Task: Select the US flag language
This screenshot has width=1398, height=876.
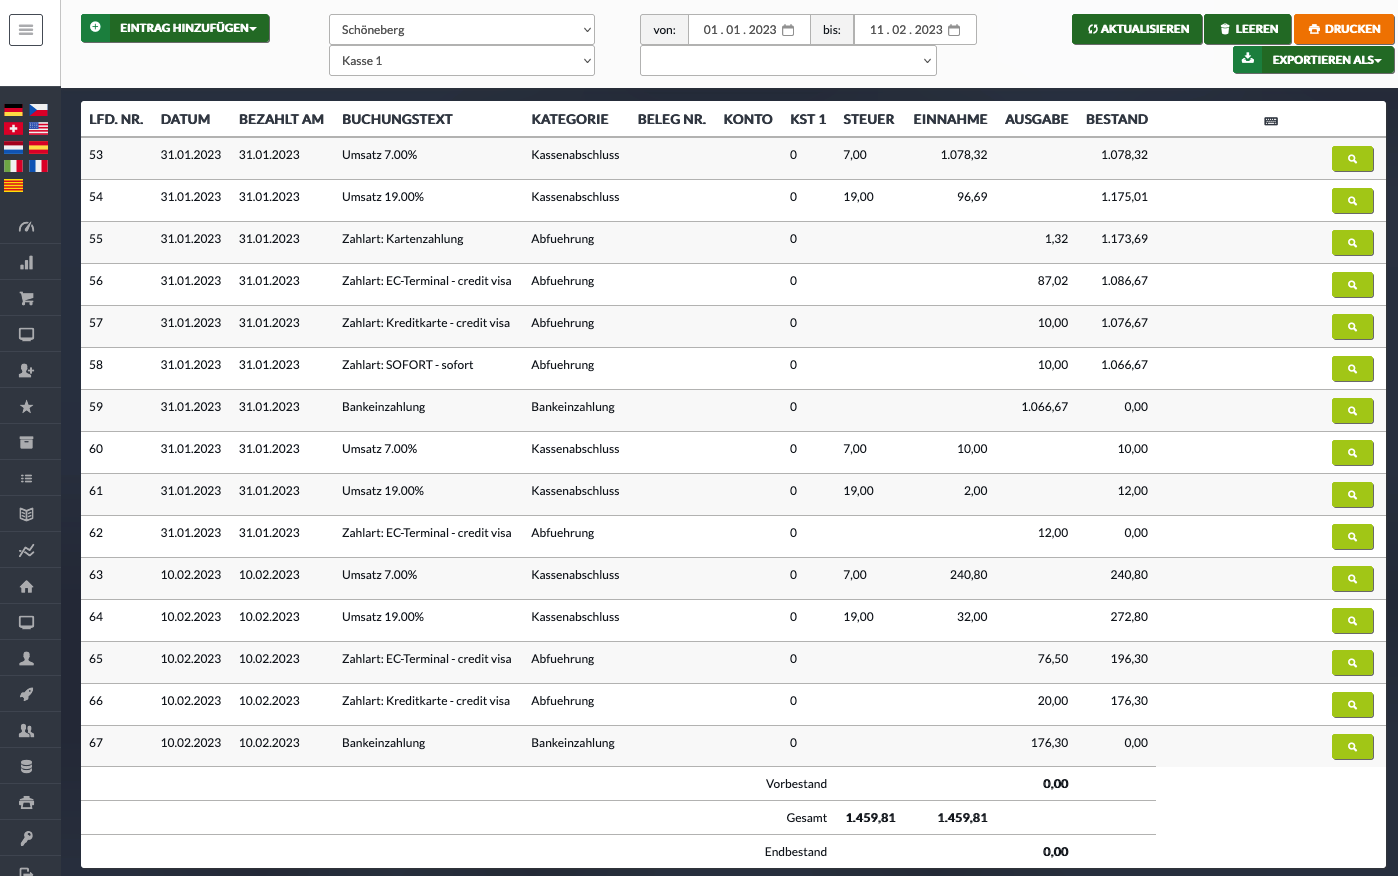Action: pos(38,128)
